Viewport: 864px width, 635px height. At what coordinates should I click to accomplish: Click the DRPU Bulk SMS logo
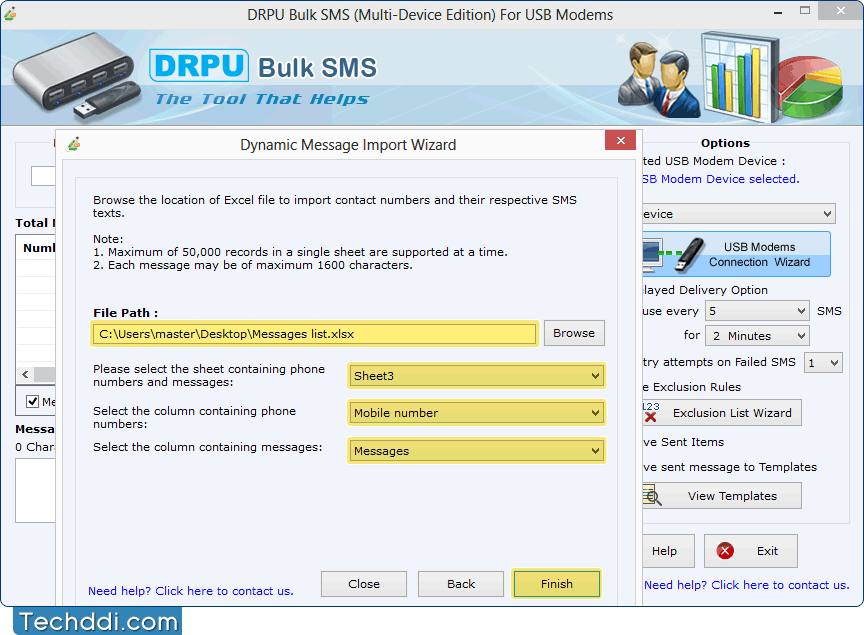tap(263, 67)
